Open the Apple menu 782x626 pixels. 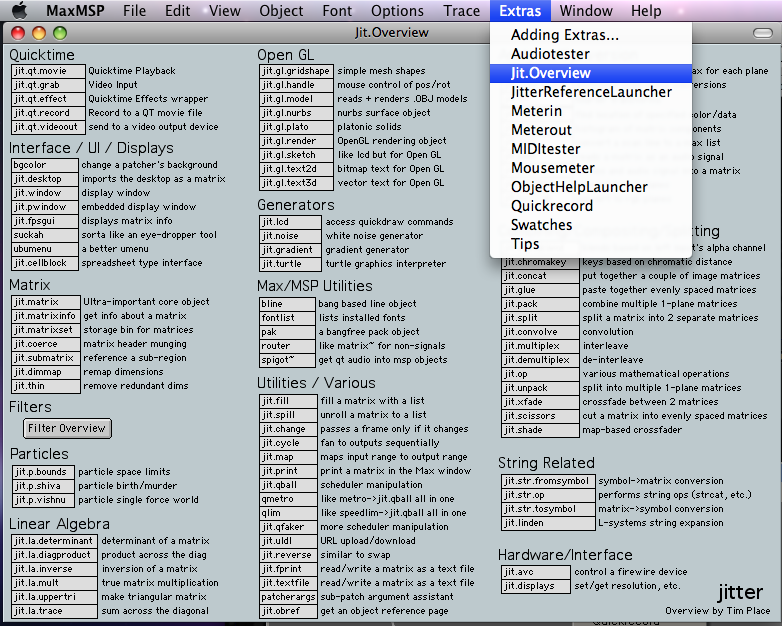[x=19, y=10]
